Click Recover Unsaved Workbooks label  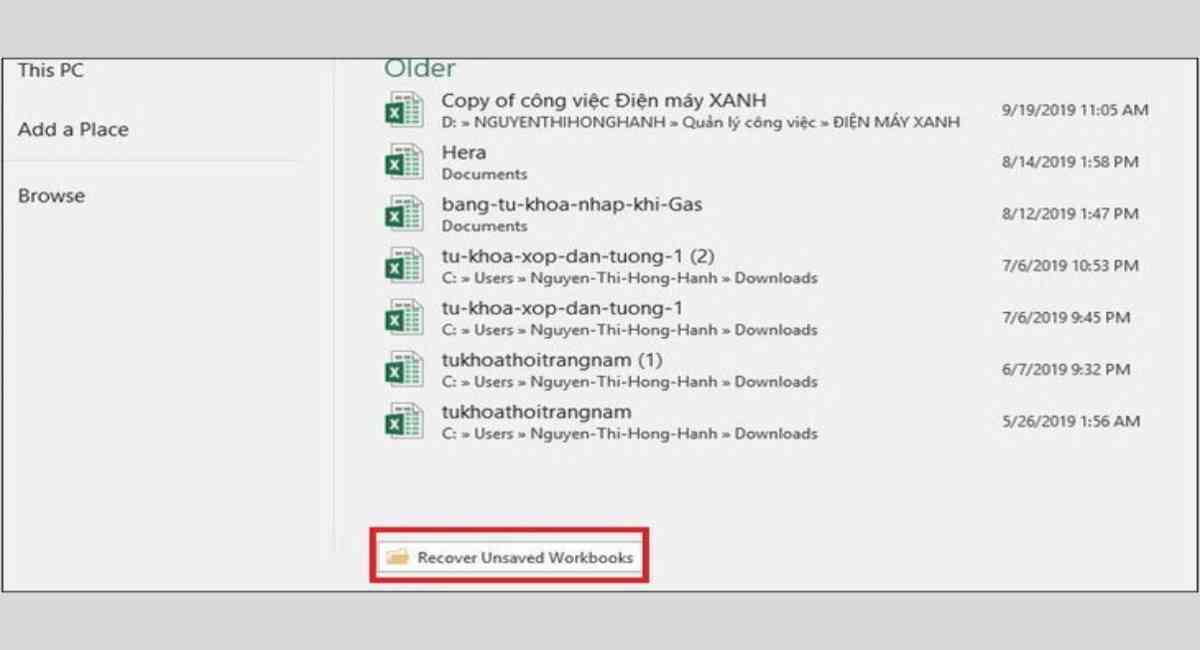[525, 557]
